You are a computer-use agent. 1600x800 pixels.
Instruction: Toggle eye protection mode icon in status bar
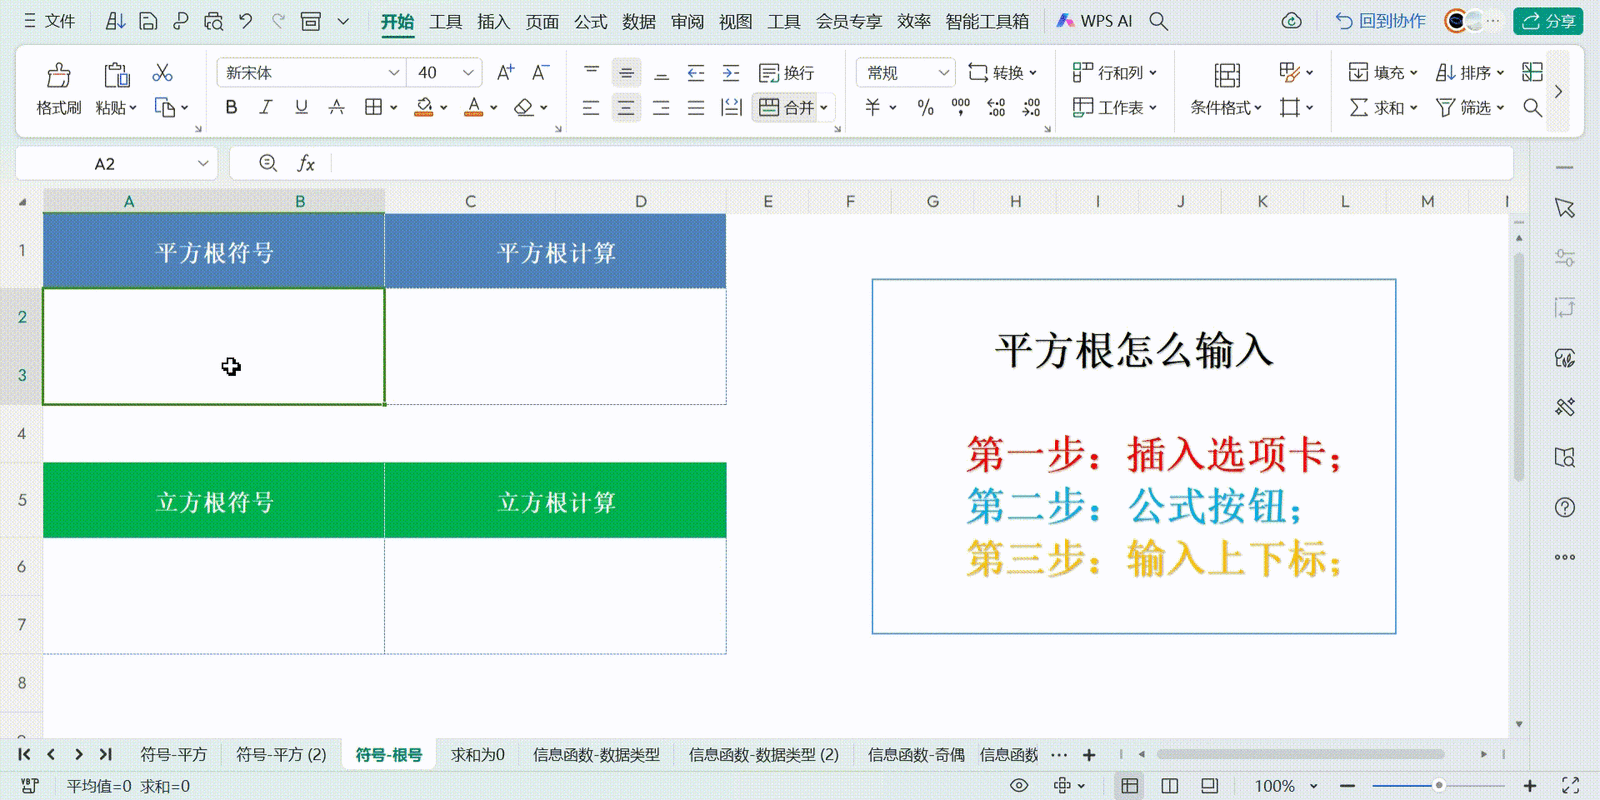coord(1019,786)
